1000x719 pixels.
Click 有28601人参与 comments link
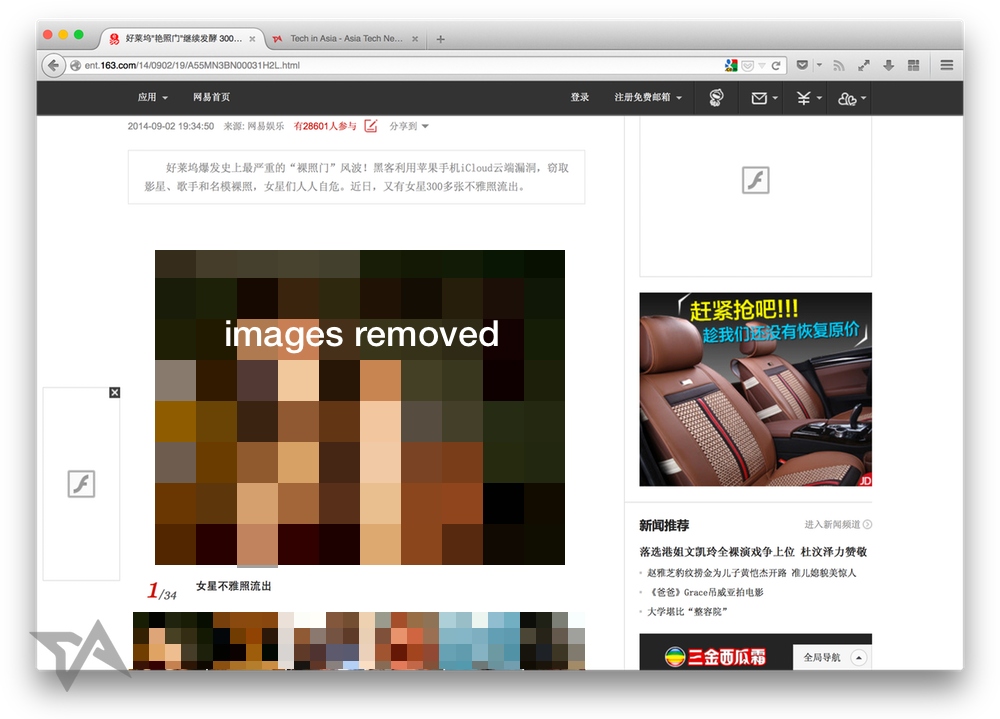[x=325, y=126]
